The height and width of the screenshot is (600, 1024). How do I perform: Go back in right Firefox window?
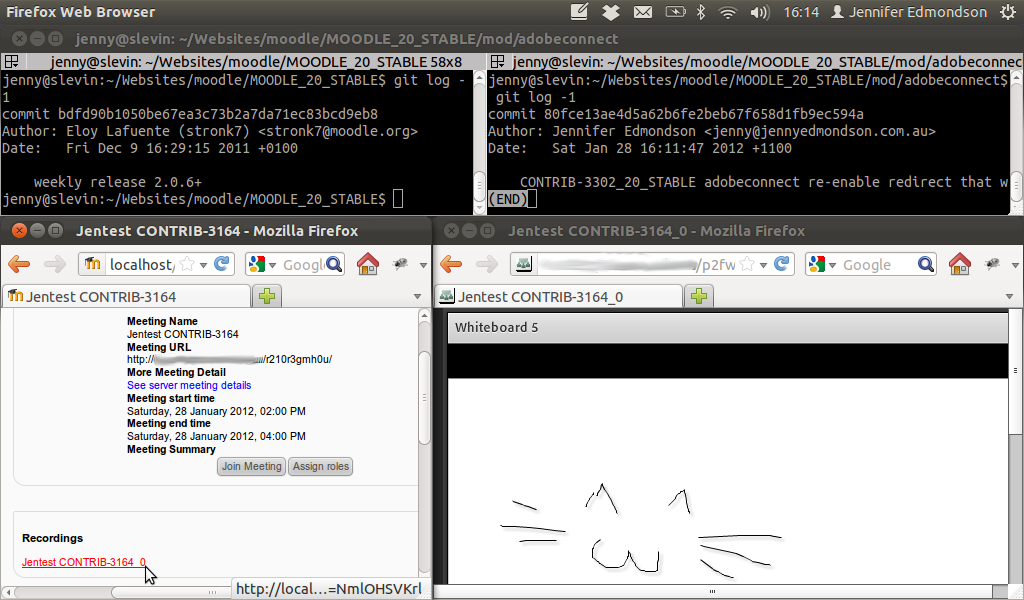(451, 264)
